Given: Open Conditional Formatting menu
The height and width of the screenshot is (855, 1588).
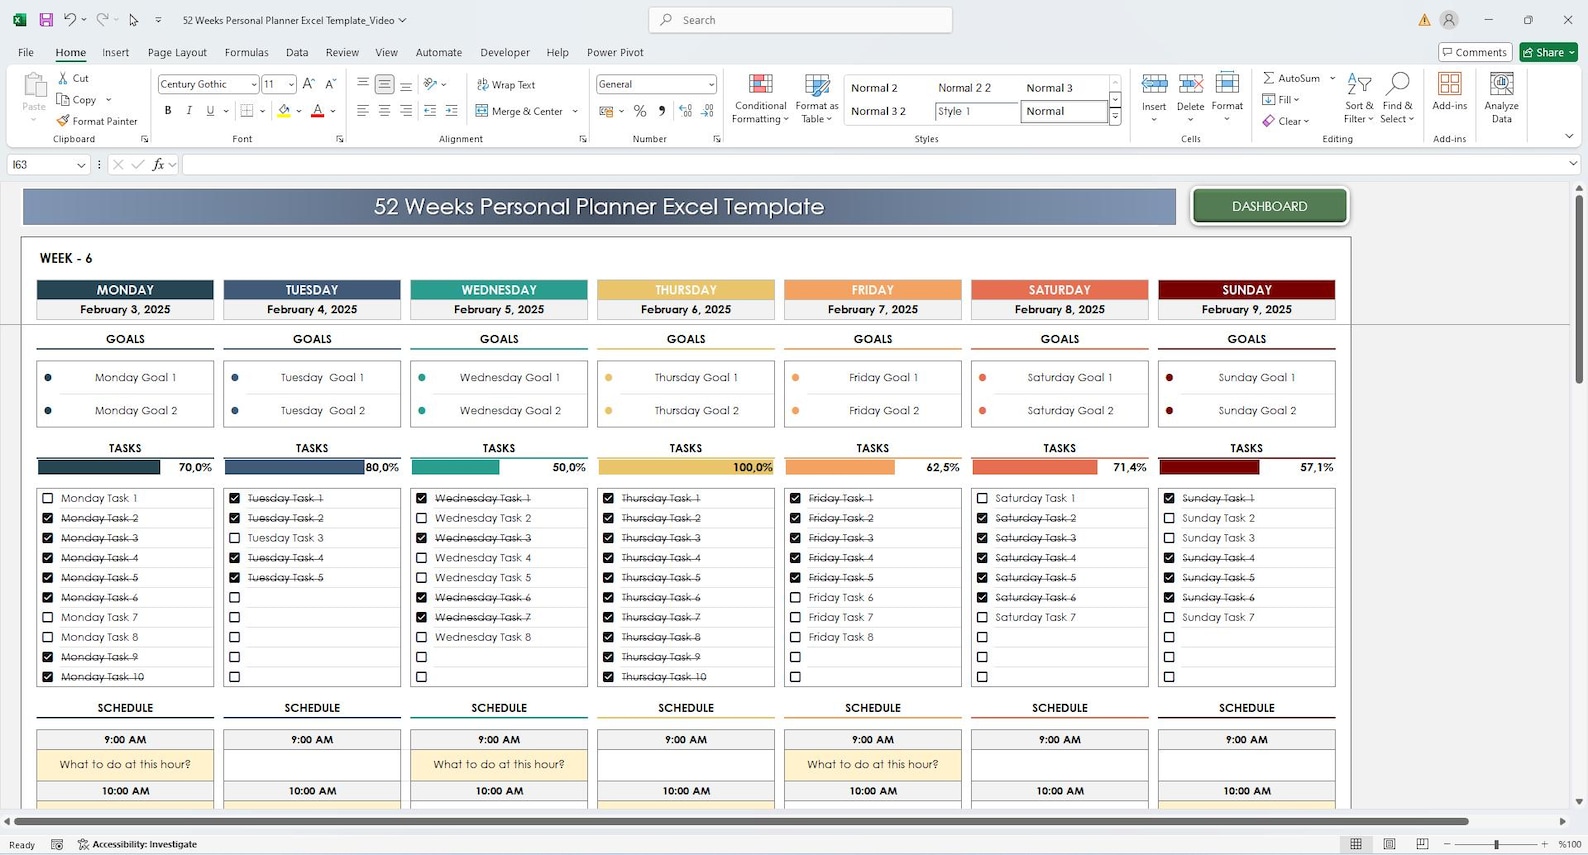Looking at the screenshot, I should (760, 99).
